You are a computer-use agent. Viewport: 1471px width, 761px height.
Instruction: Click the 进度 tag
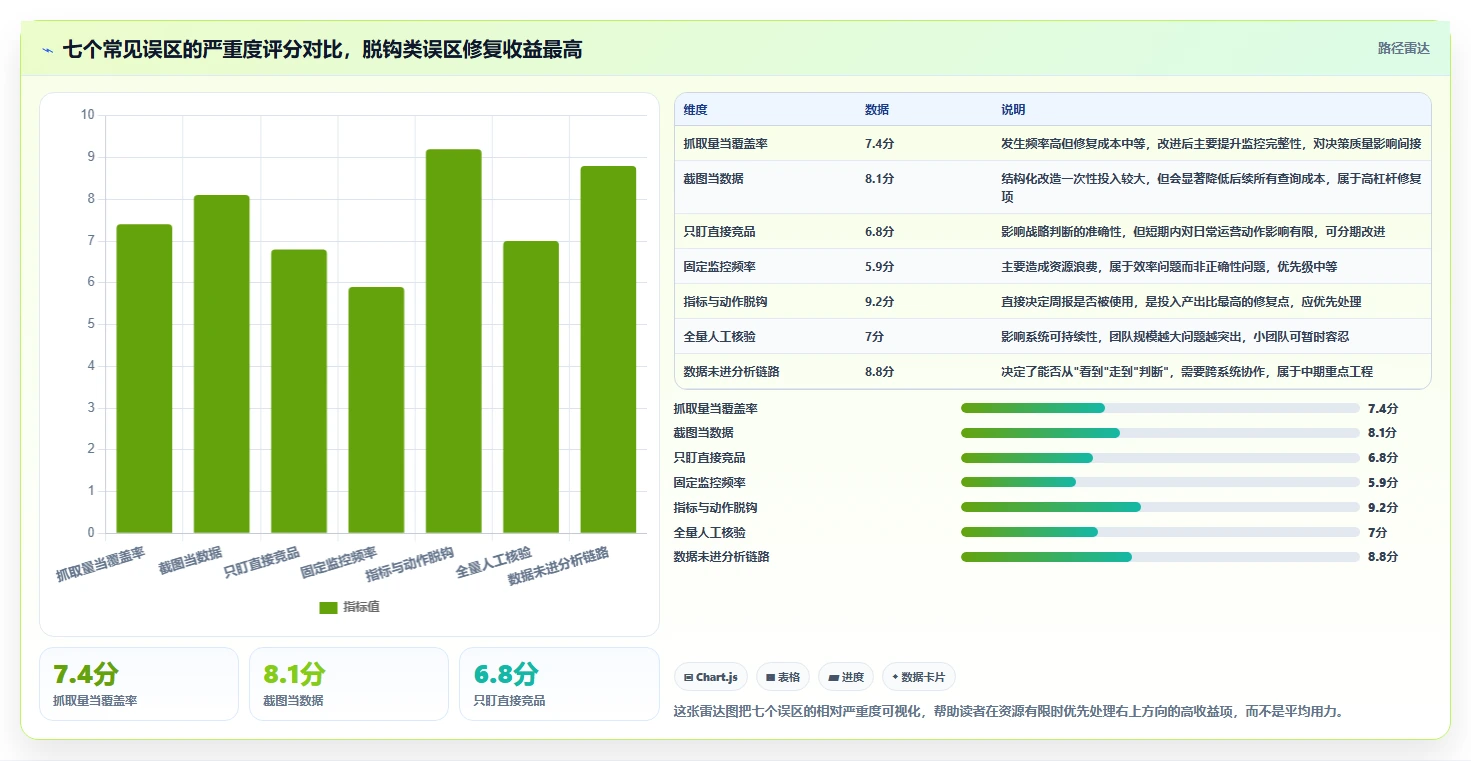(846, 677)
